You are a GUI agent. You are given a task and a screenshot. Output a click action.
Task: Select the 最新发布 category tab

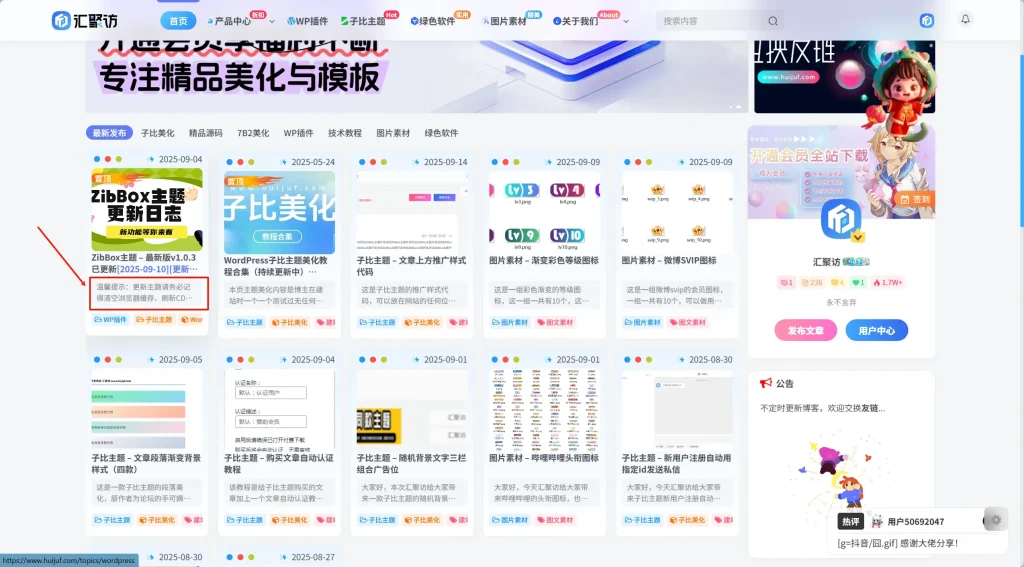click(109, 133)
